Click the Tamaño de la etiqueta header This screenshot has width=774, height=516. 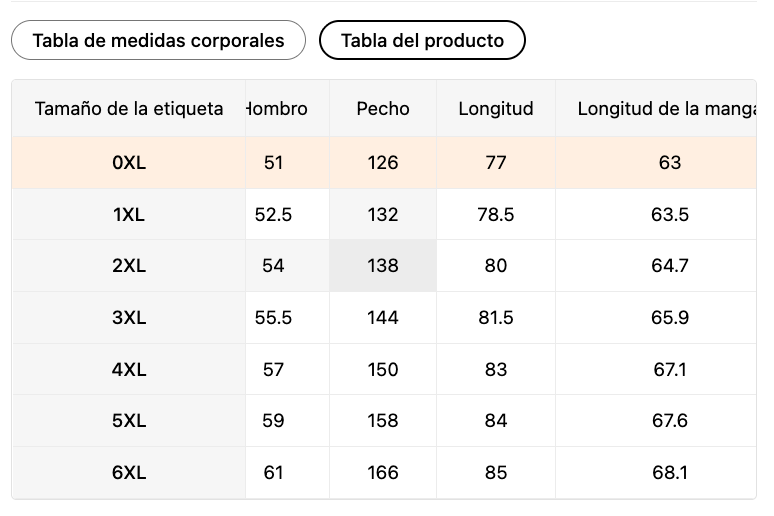[x=129, y=109]
